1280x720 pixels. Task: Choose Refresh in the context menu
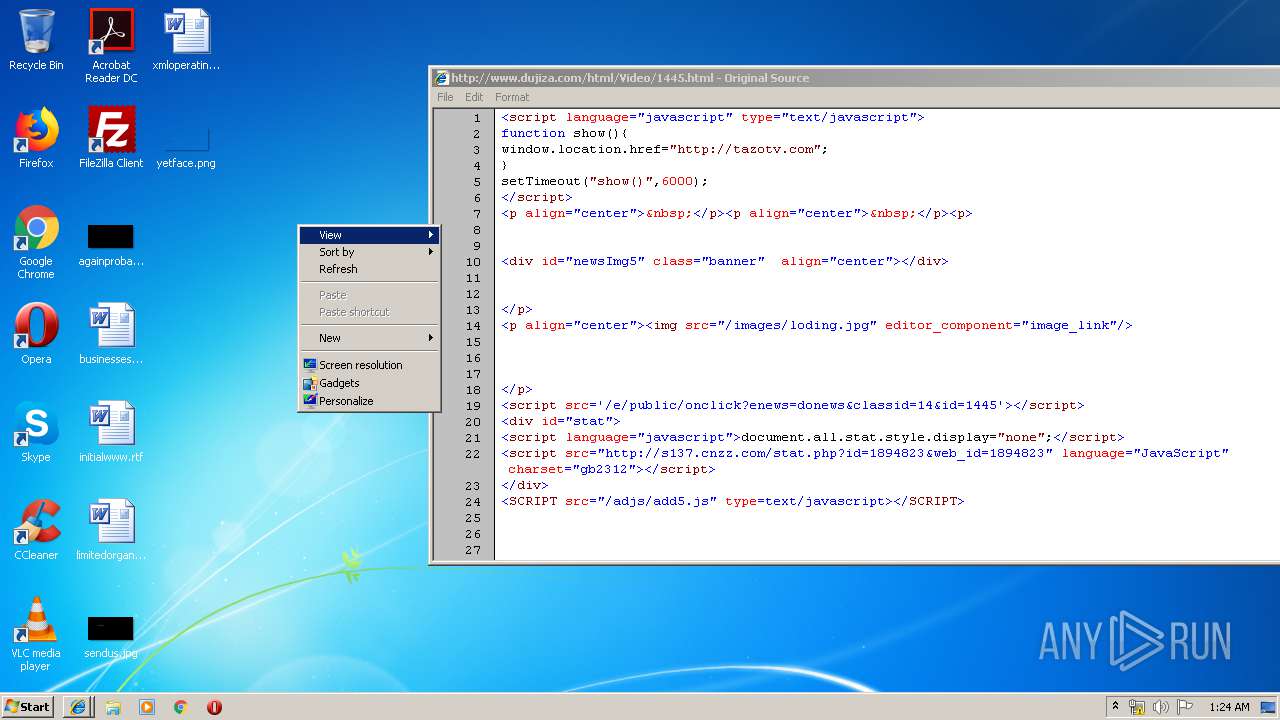(x=369, y=269)
